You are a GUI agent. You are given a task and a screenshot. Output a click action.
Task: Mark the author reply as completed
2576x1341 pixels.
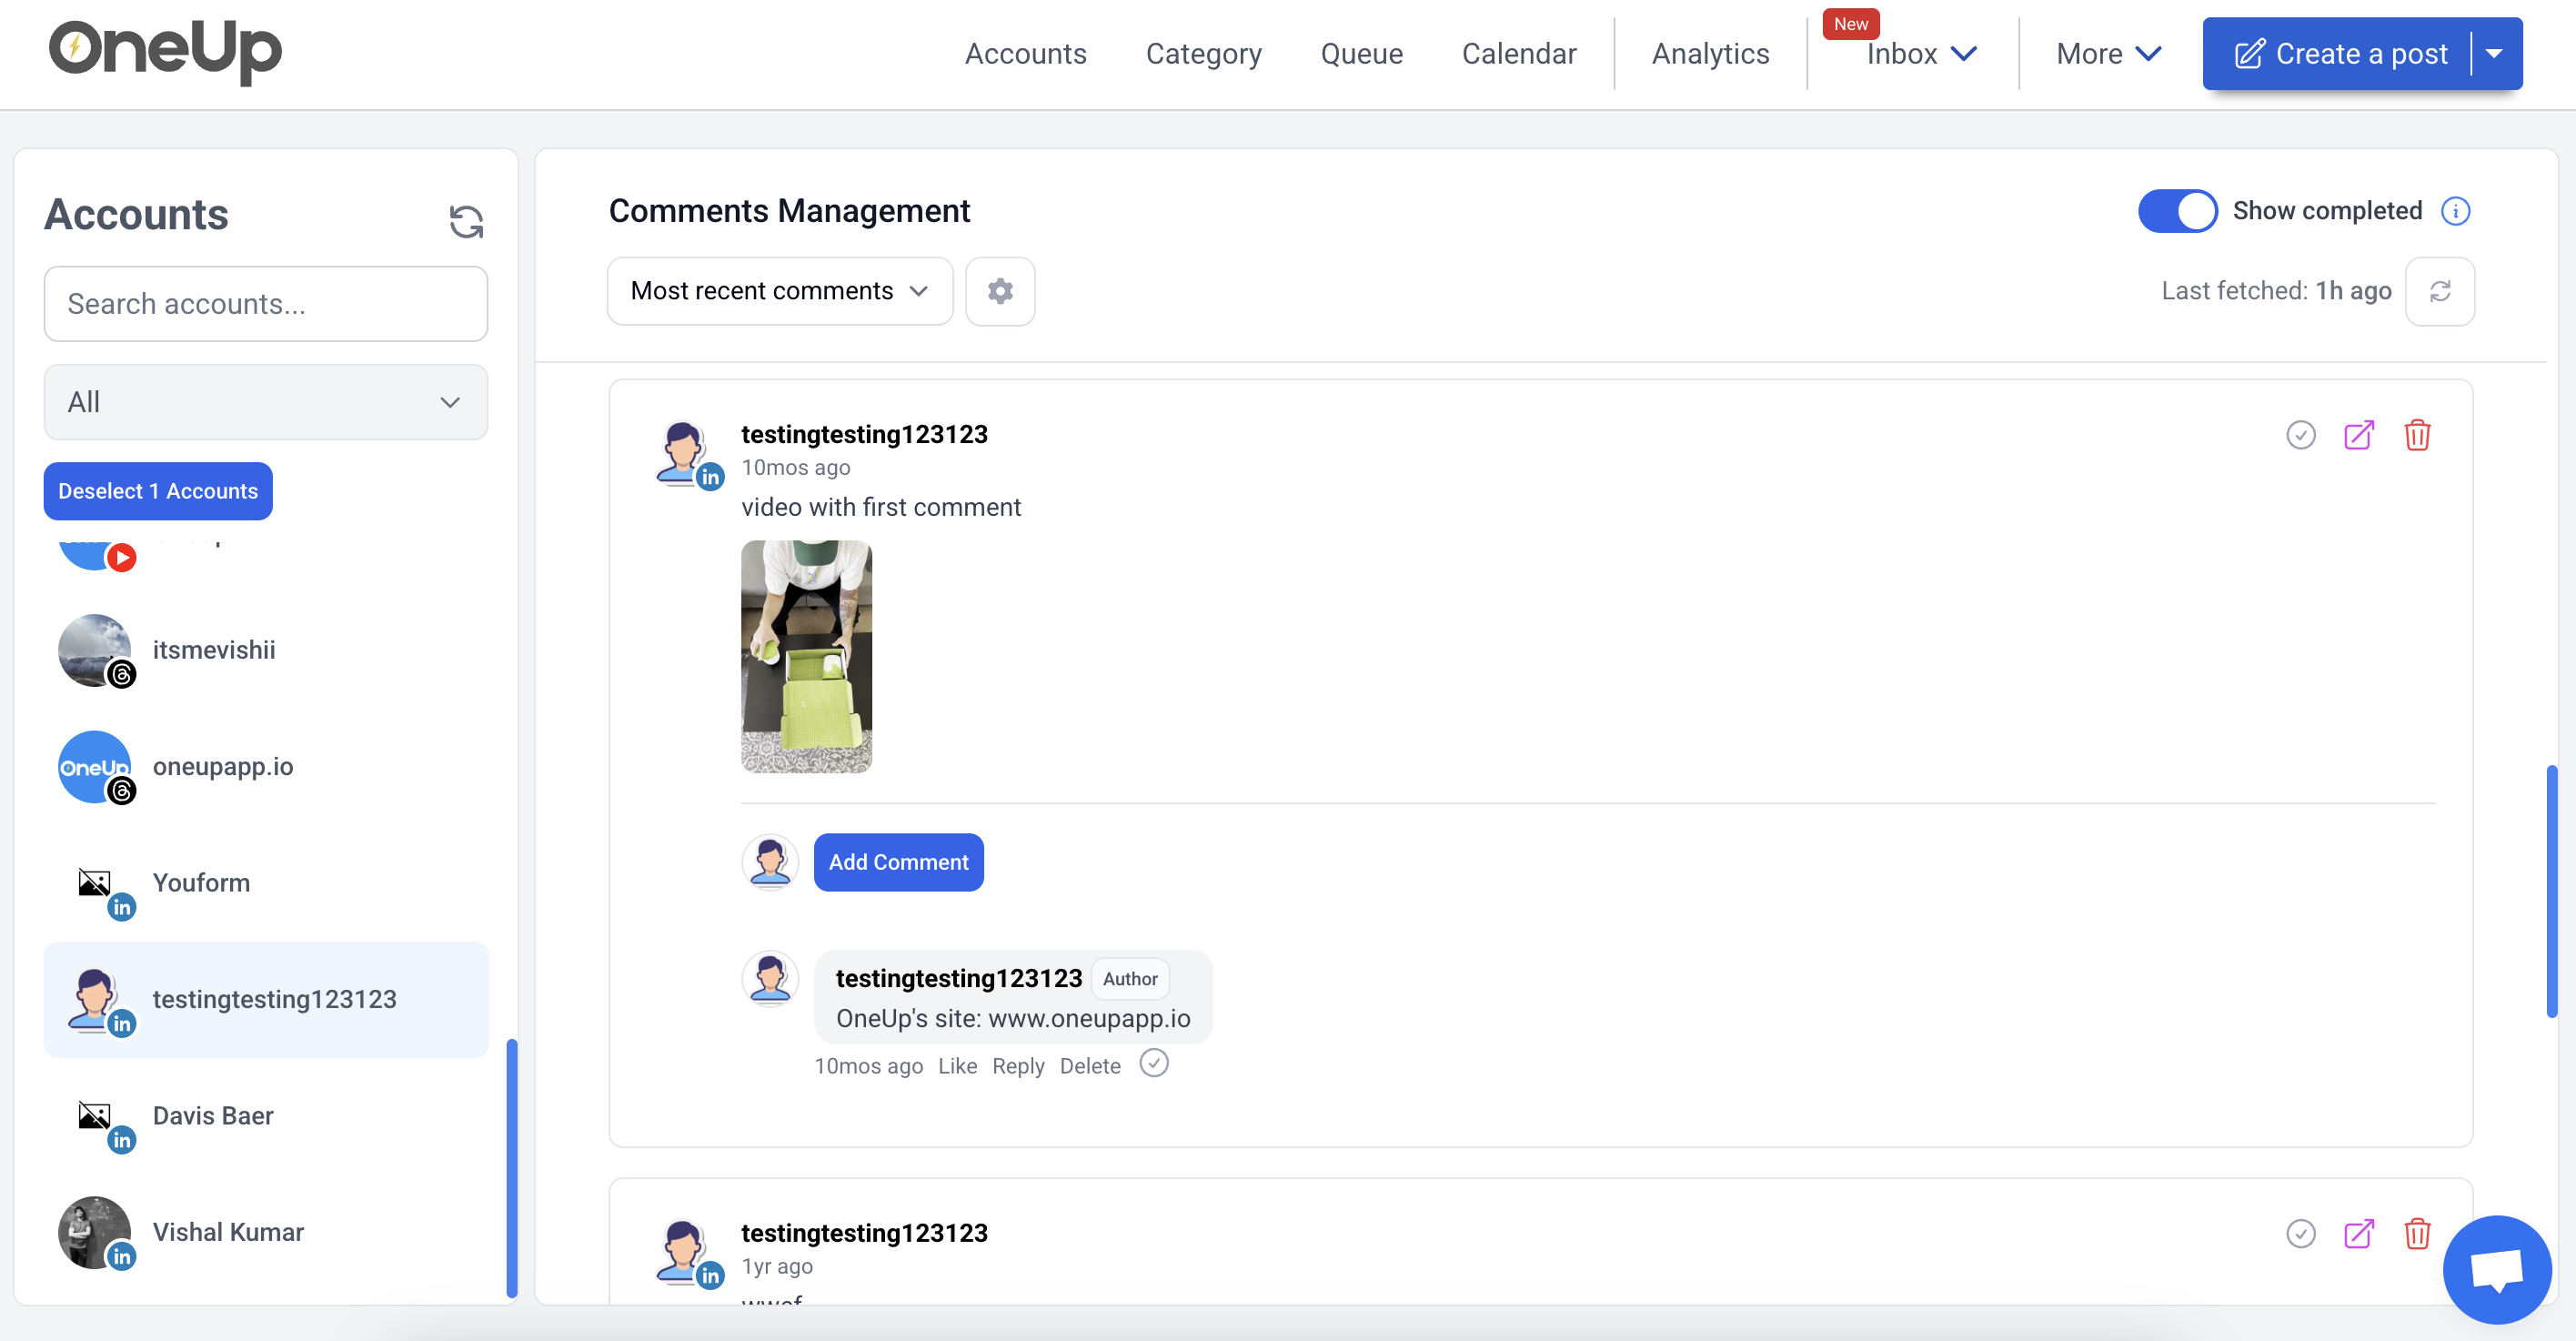1154,1064
